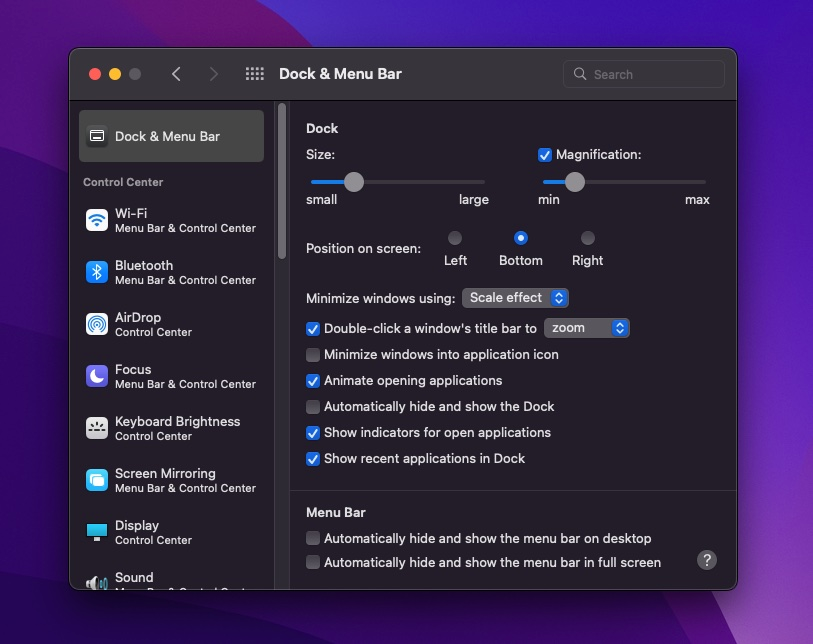Viewport: 813px width, 644px height.
Task: Click the 'Control Center' section header
Action: pos(123,182)
